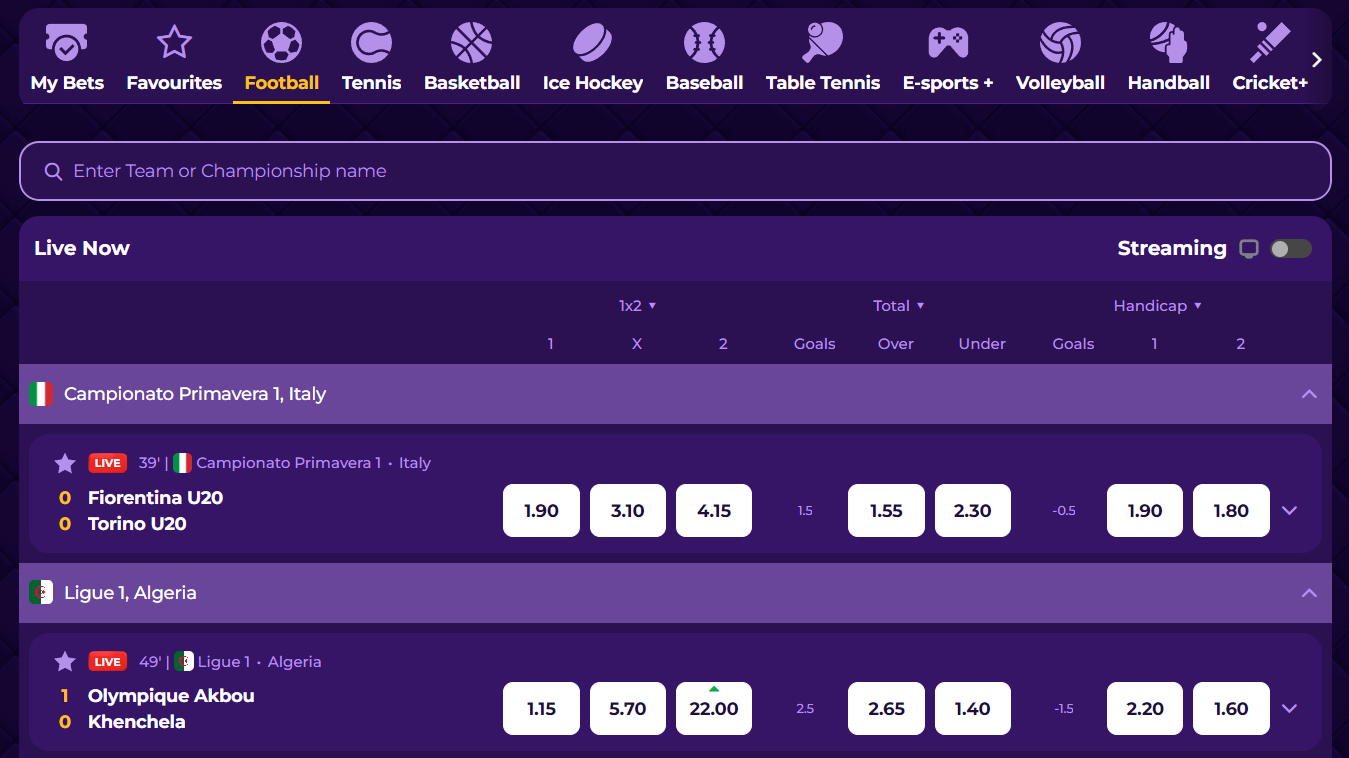Screen dimensions: 1349x758
Task: Show more sports with right arrow
Action: coord(1317,60)
